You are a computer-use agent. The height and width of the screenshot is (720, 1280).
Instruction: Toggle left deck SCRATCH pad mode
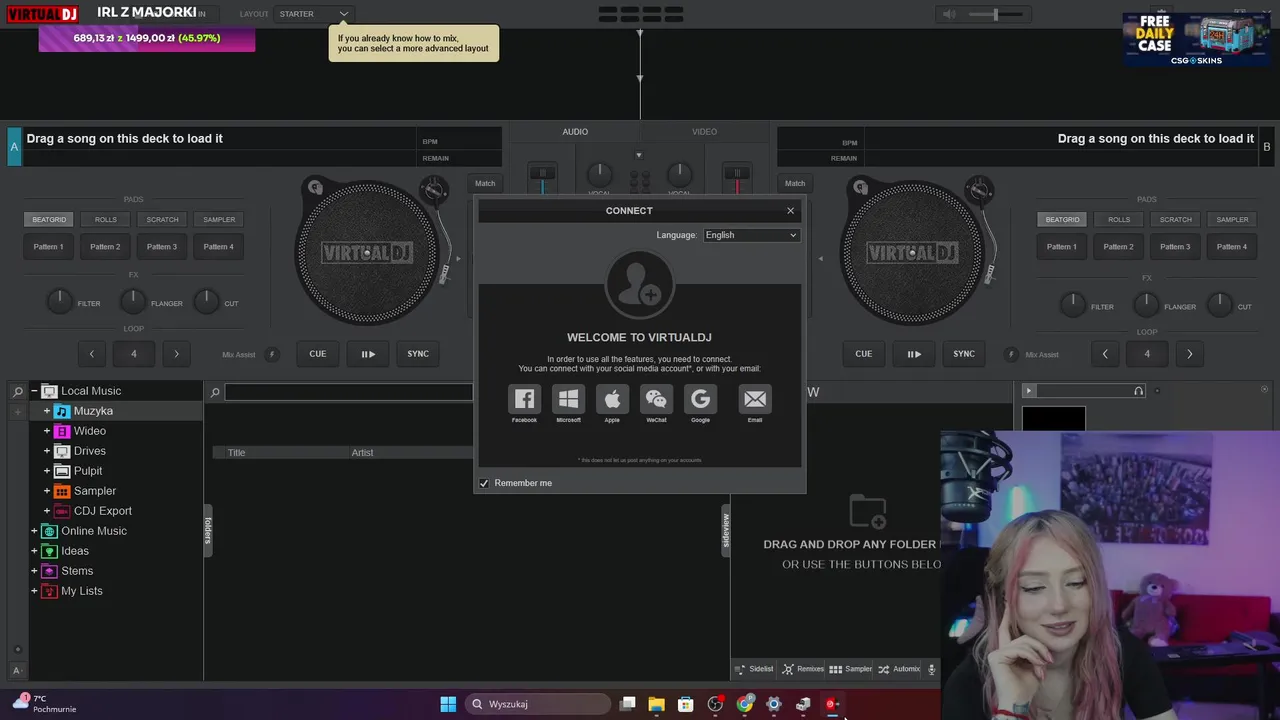point(162,219)
